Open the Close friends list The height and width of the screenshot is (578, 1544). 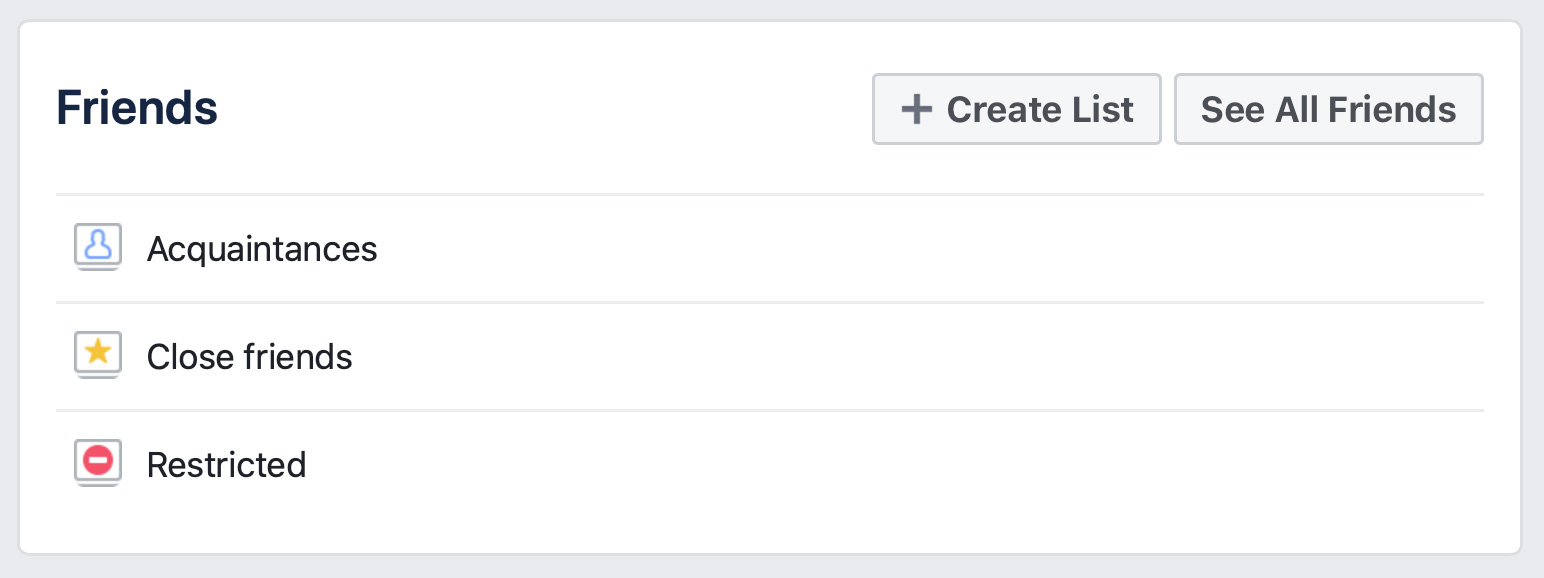(x=770, y=356)
